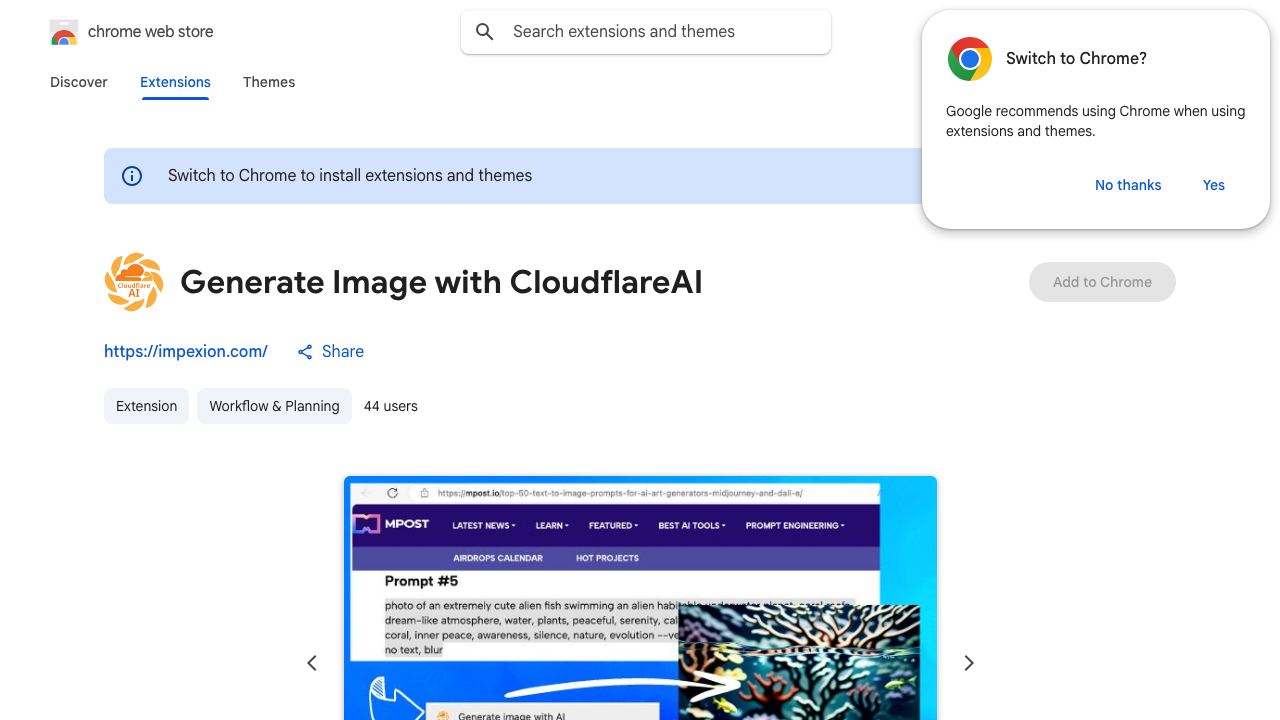Open the Discover tab
The image size is (1280, 720).
pos(79,82)
